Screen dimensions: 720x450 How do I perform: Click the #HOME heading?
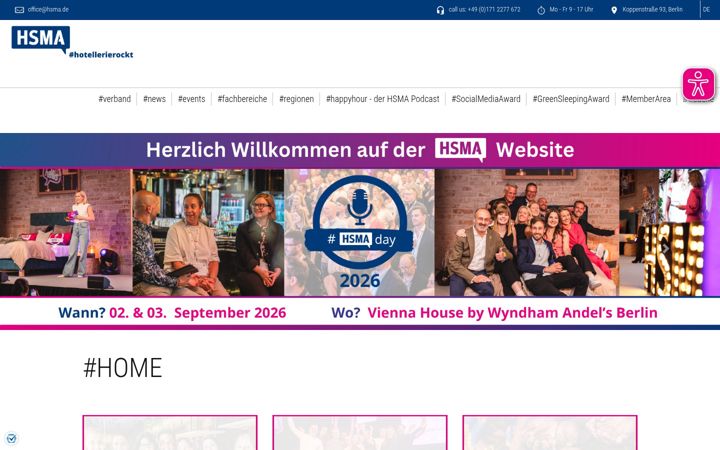[123, 368]
